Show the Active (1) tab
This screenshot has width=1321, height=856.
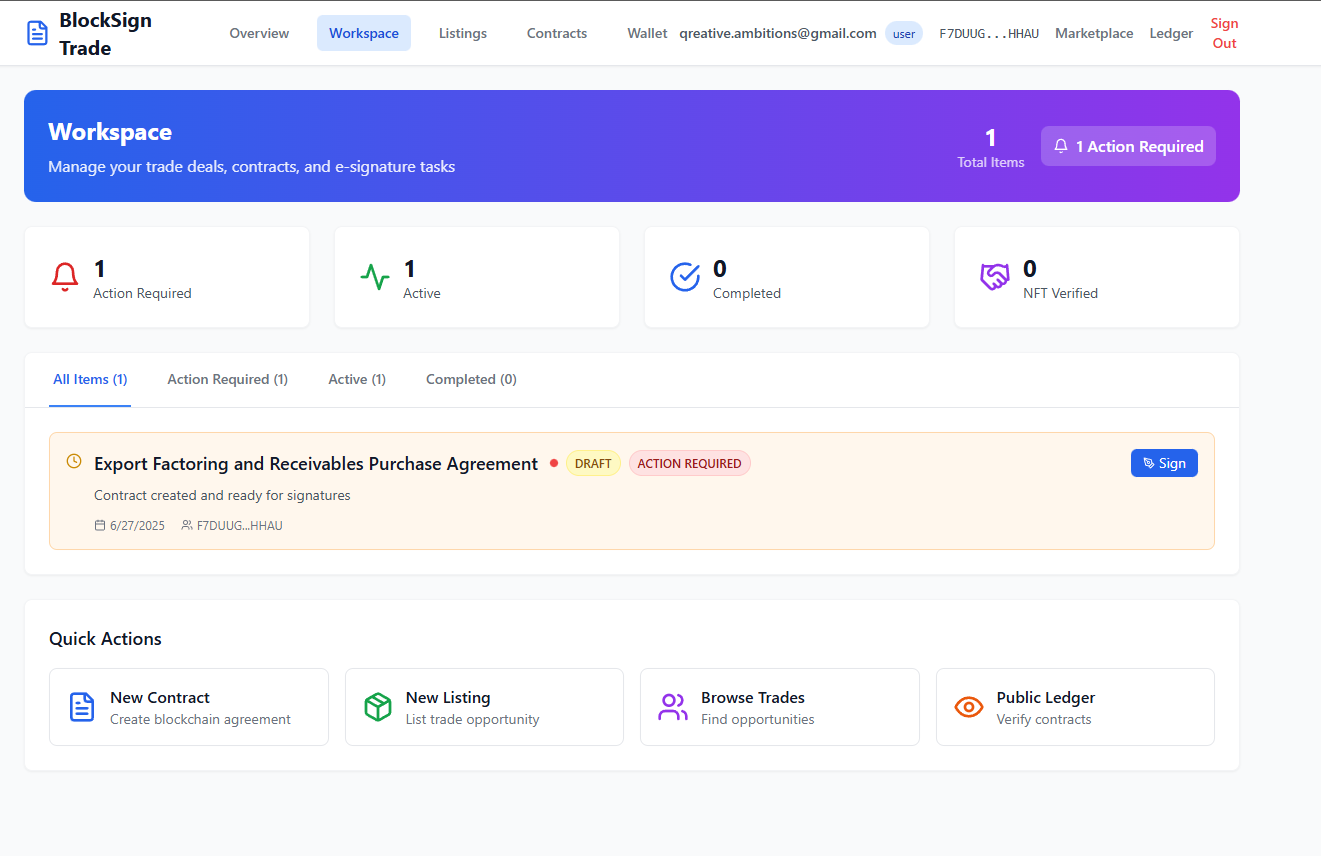357,379
